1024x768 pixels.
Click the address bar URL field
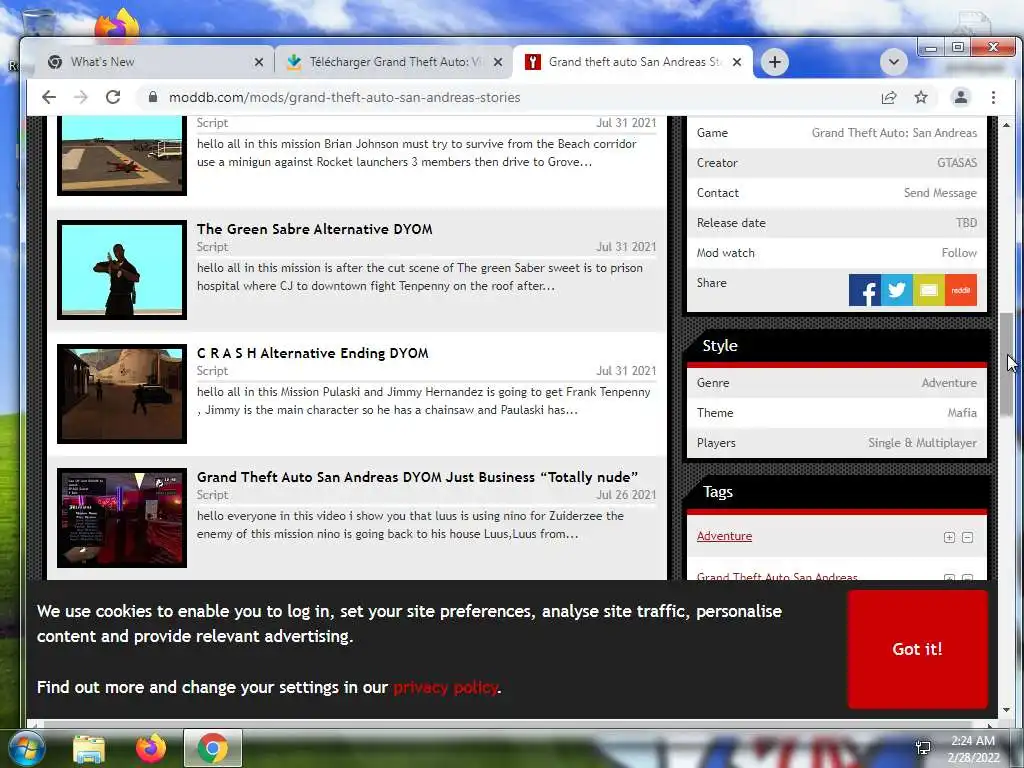pos(509,97)
